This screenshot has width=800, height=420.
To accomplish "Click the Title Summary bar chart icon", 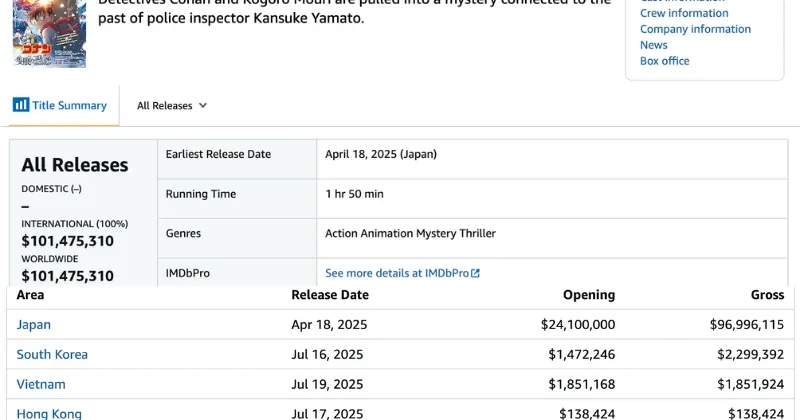I will (x=21, y=105).
